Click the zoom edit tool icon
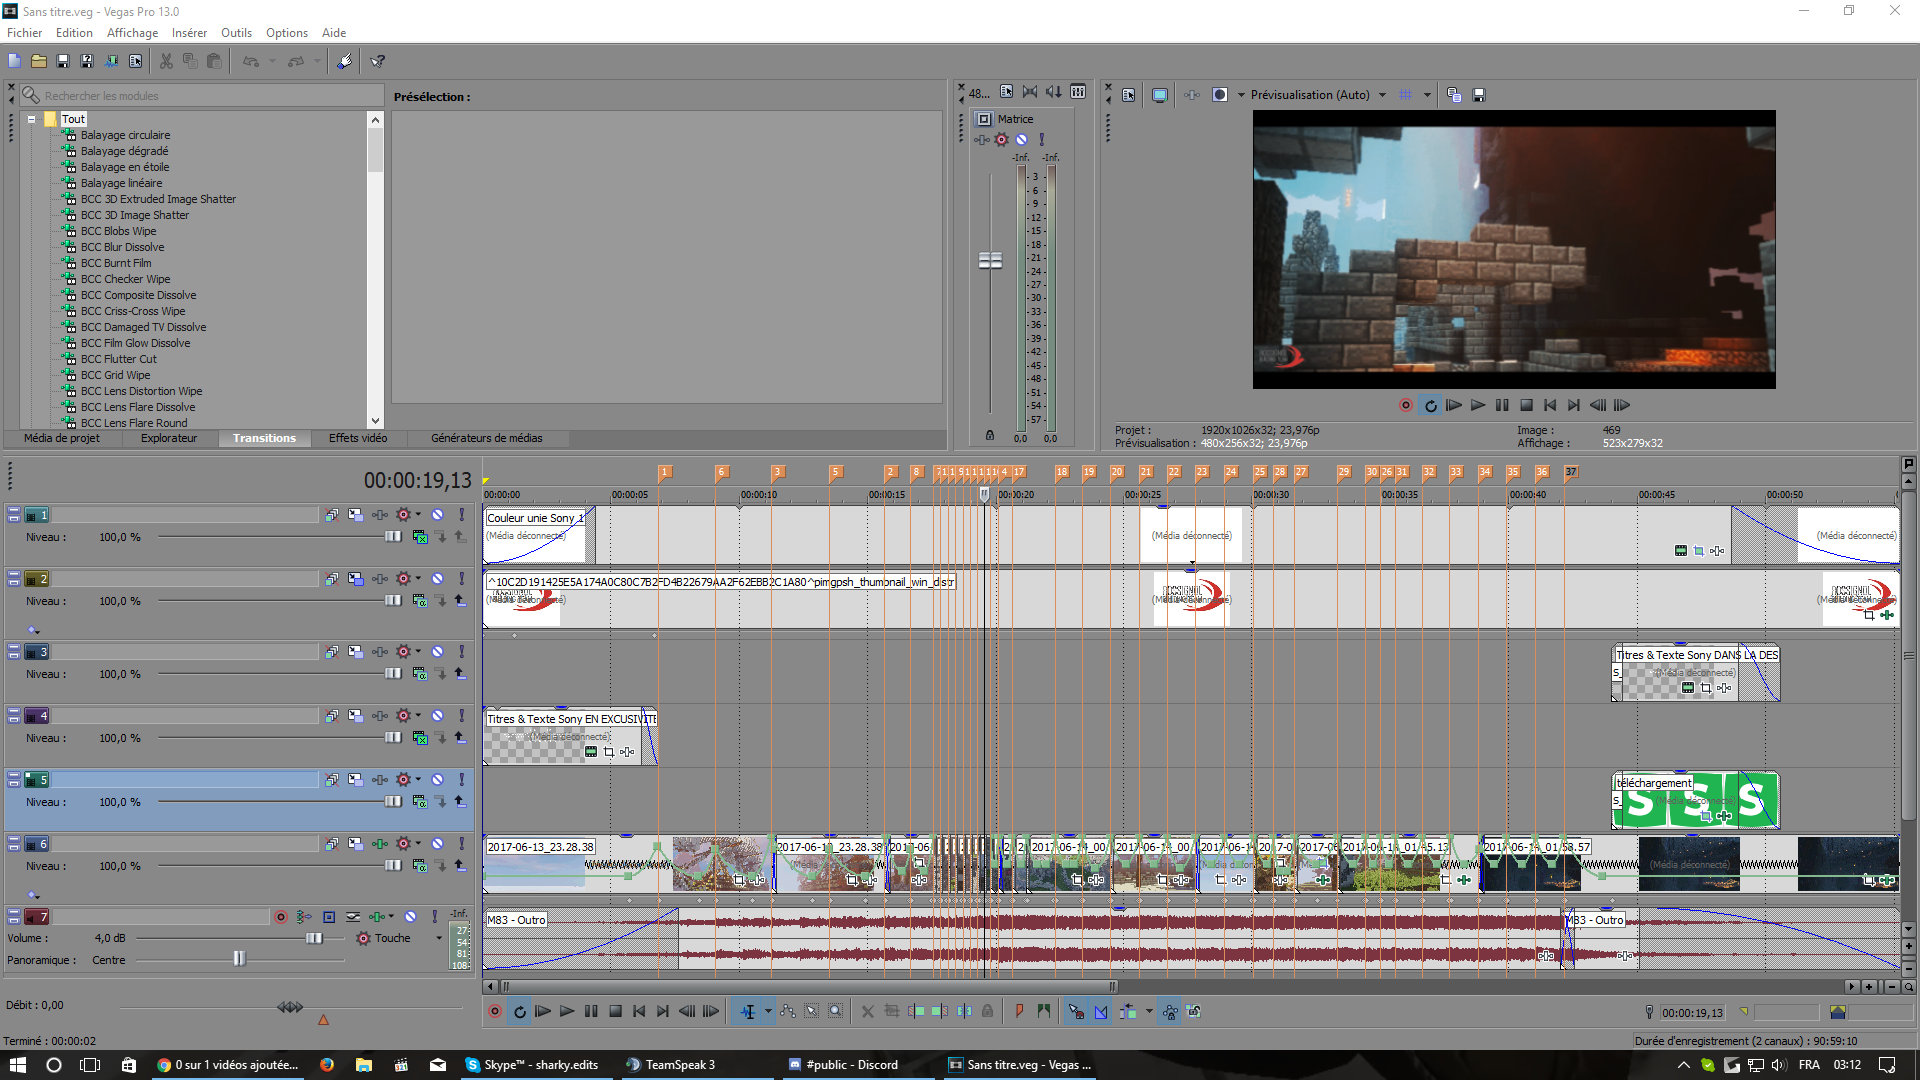Screen dimensions: 1920x1080 click(x=836, y=1012)
